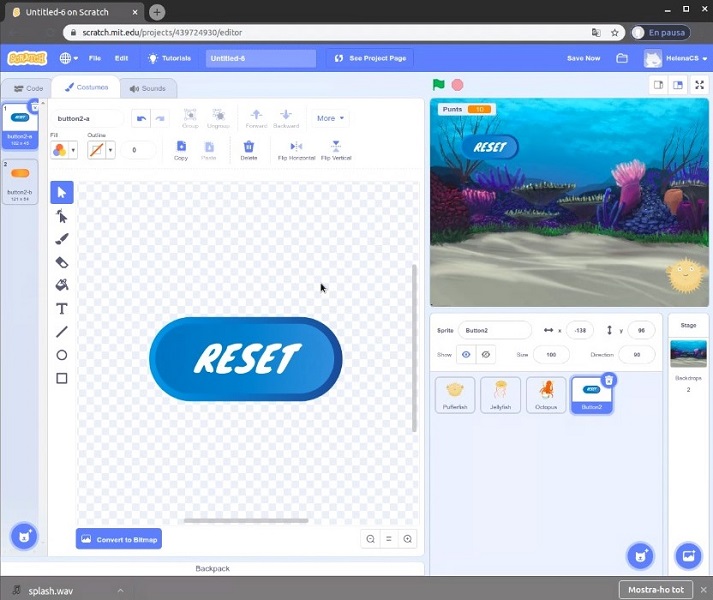Viewport: 713px width, 600px height.
Task: Select the Brush tool
Action: pos(62,239)
